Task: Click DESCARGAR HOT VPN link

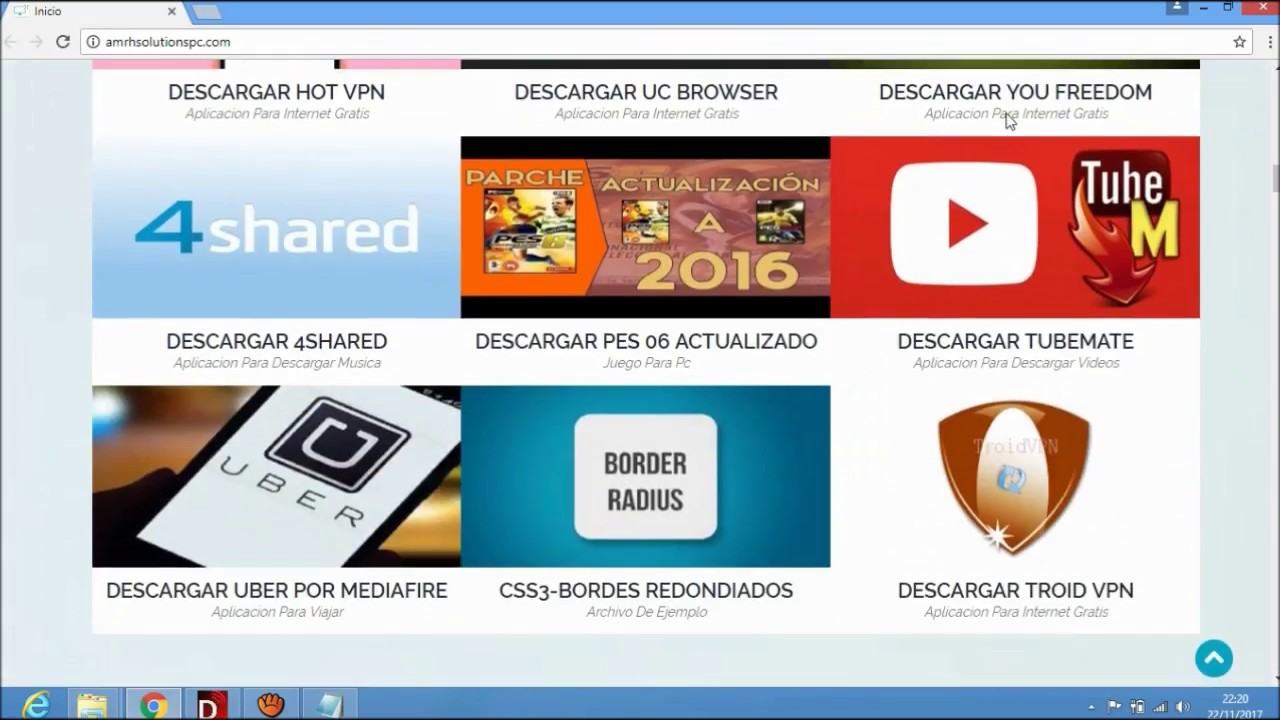Action: 276,92
